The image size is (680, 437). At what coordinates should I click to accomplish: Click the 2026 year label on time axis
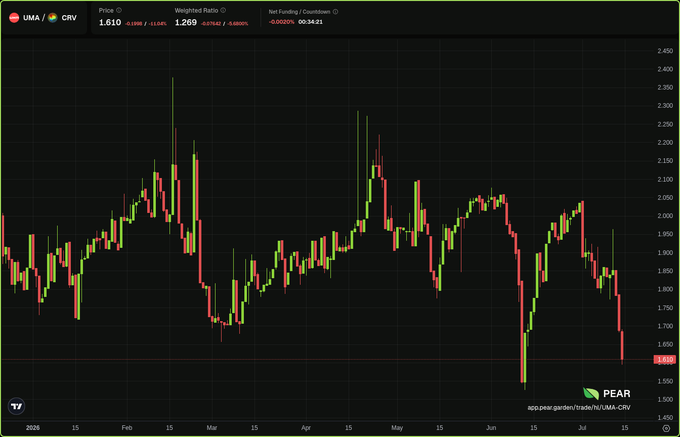tap(33, 428)
